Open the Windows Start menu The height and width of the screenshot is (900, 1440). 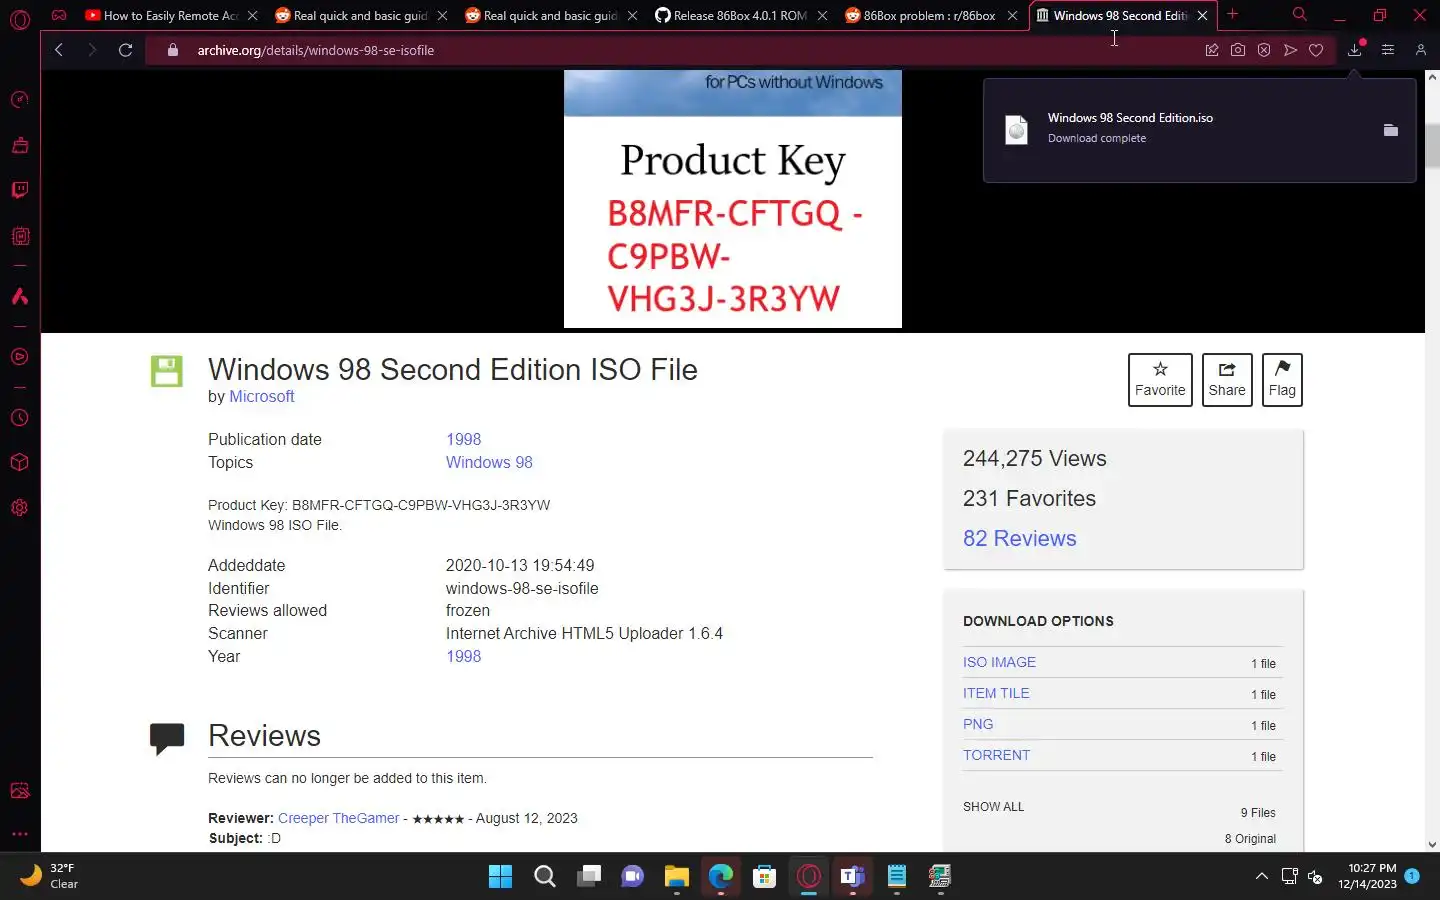coord(500,877)
